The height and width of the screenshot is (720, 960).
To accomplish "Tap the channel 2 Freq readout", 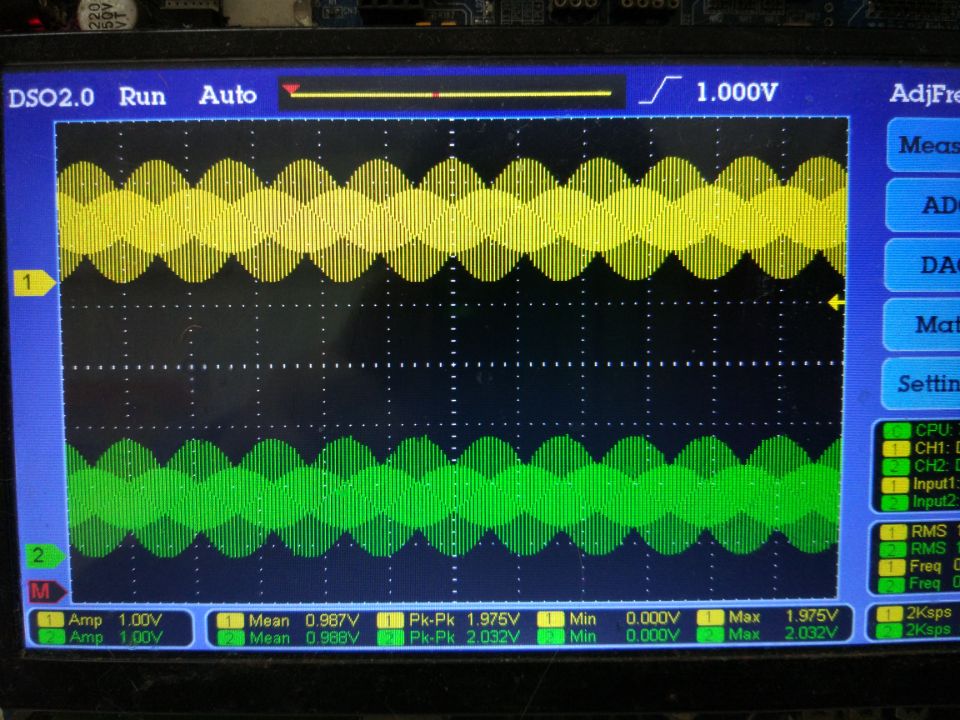I will (918, 585).
